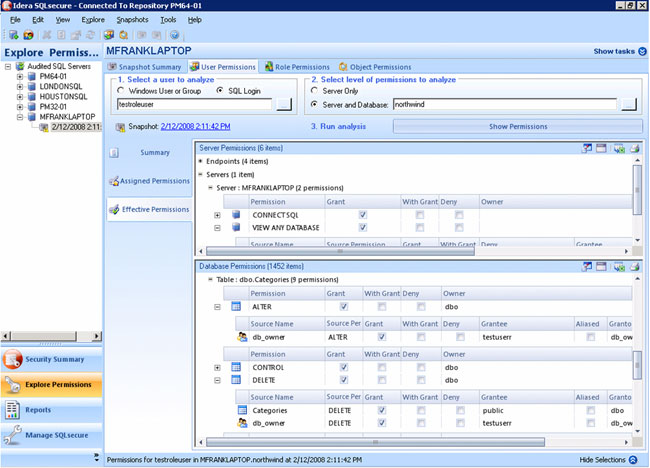Open the Explore Permissions navigation button
This screenshot has width=650, height=468.
point(51,385)
